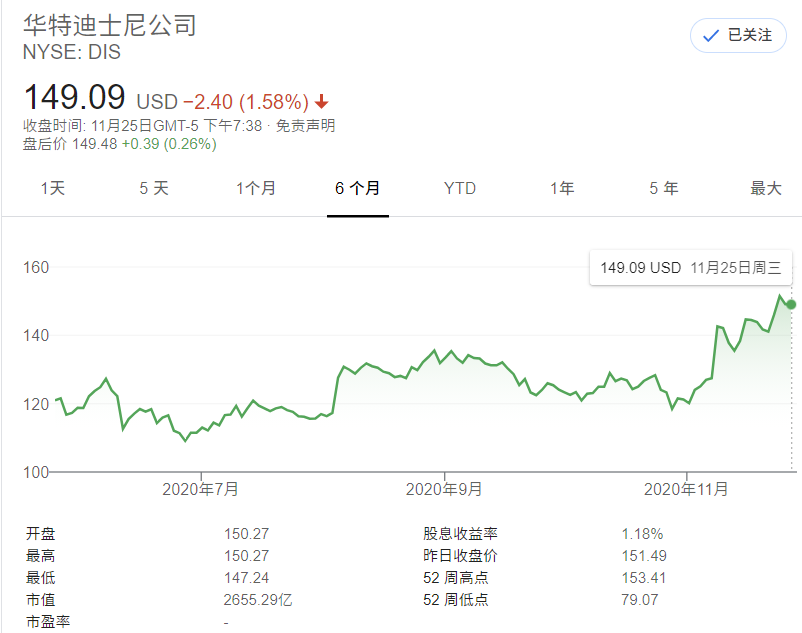The image size is (802, 633).
Task: Select the 1天 time range tab
Action: pyautogui.click(x=52, y=188)
